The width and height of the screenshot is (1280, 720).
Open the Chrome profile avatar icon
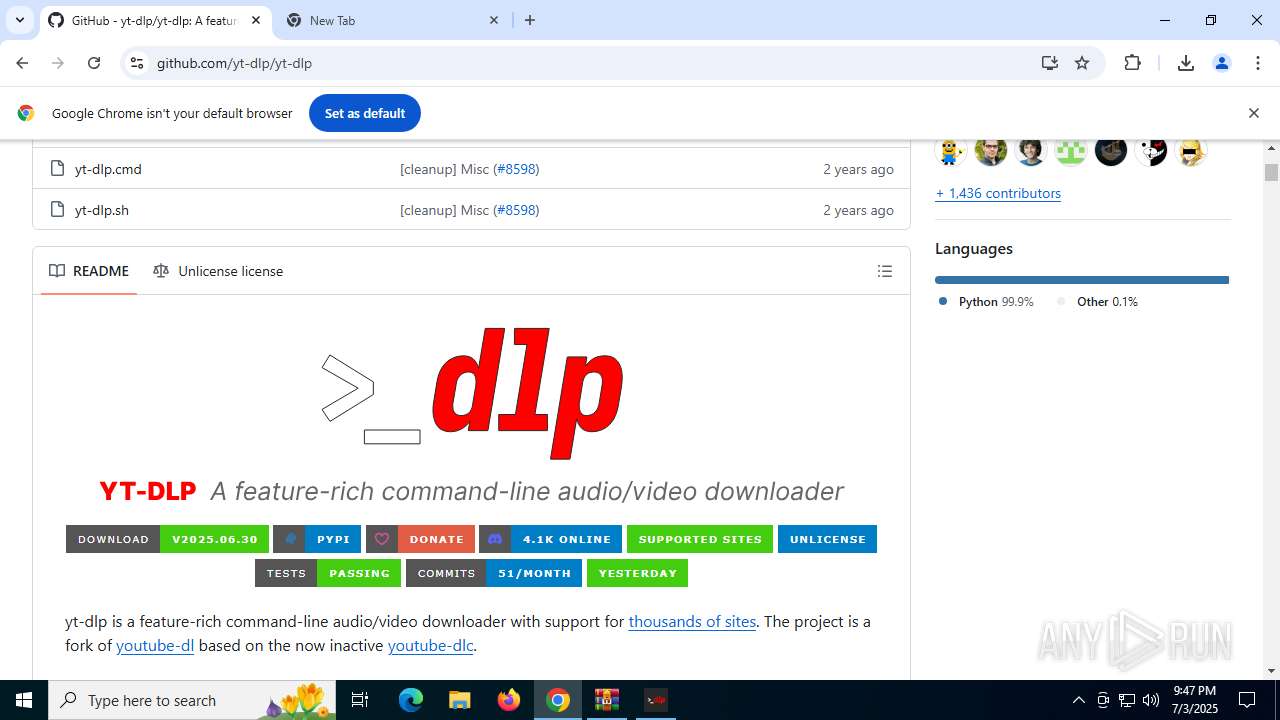click(1221, 63)
